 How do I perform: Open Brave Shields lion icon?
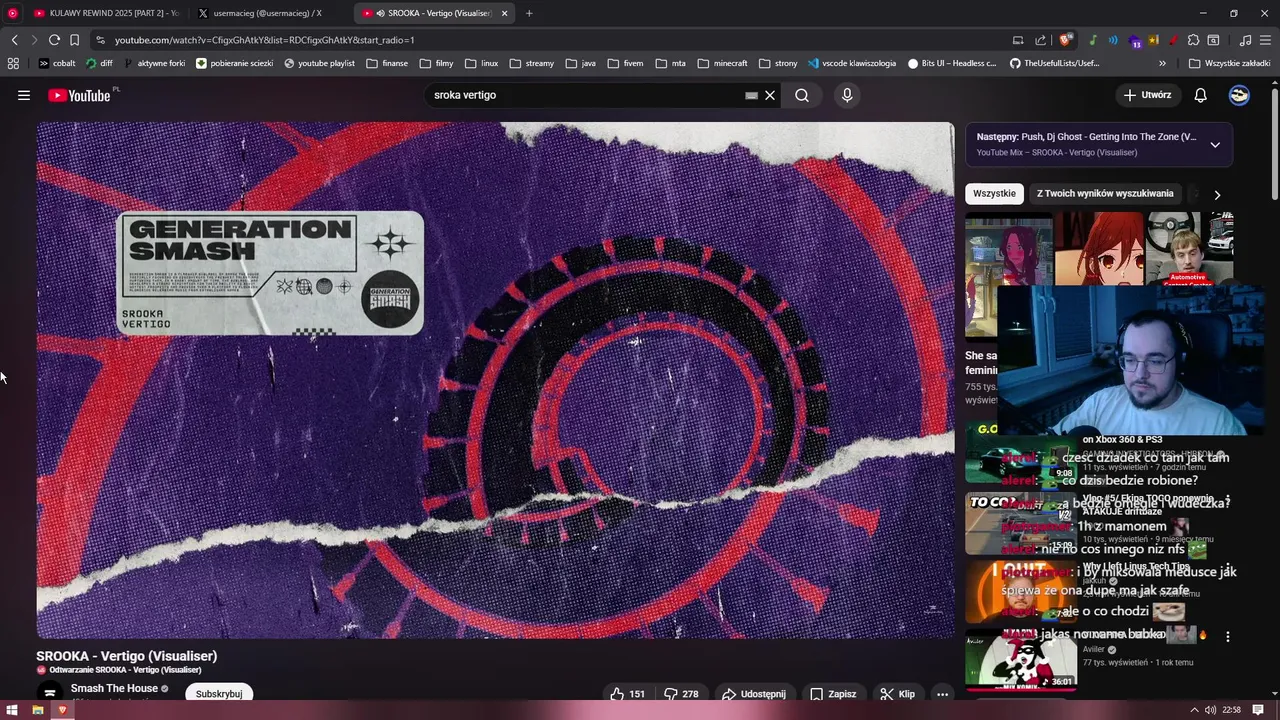1065,40
